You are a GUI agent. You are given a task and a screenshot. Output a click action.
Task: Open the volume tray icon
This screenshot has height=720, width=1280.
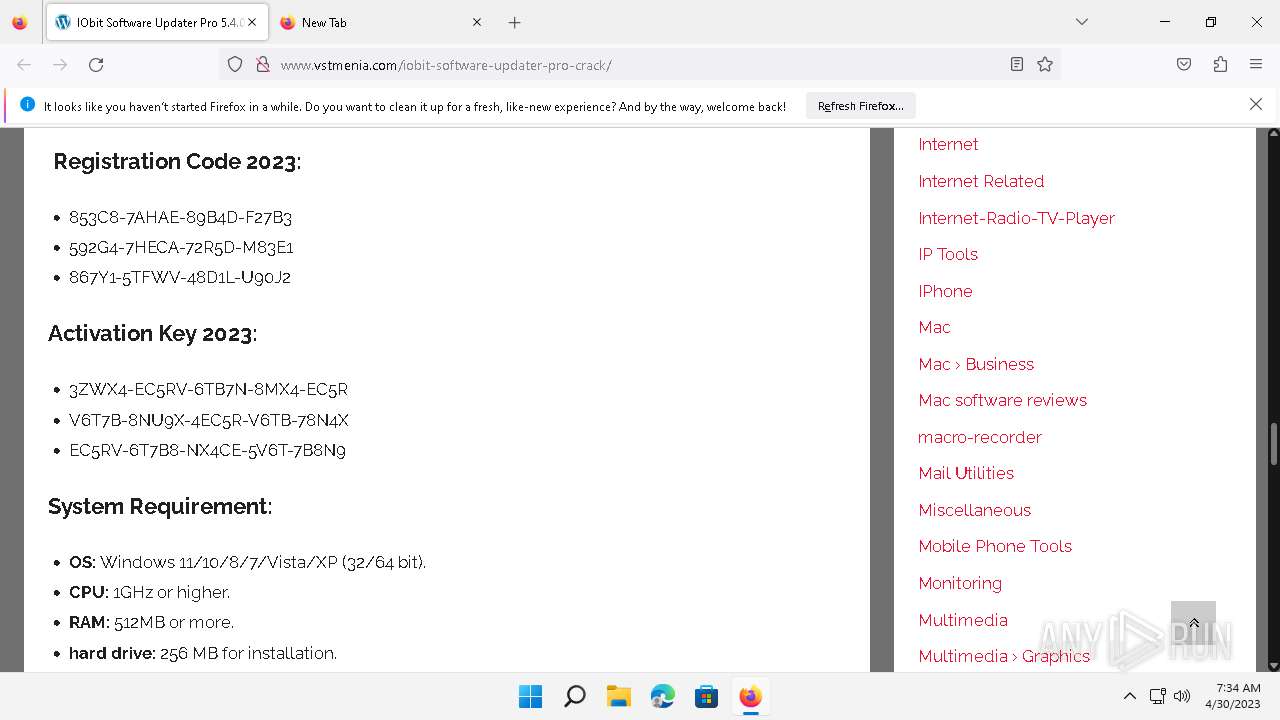click(1181, 696)
